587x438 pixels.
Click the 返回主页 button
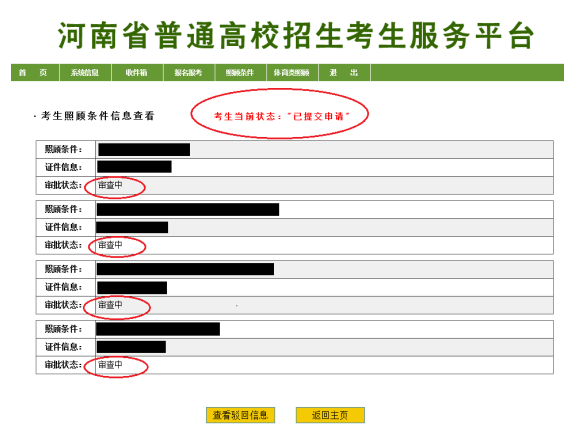pos(330,415)
